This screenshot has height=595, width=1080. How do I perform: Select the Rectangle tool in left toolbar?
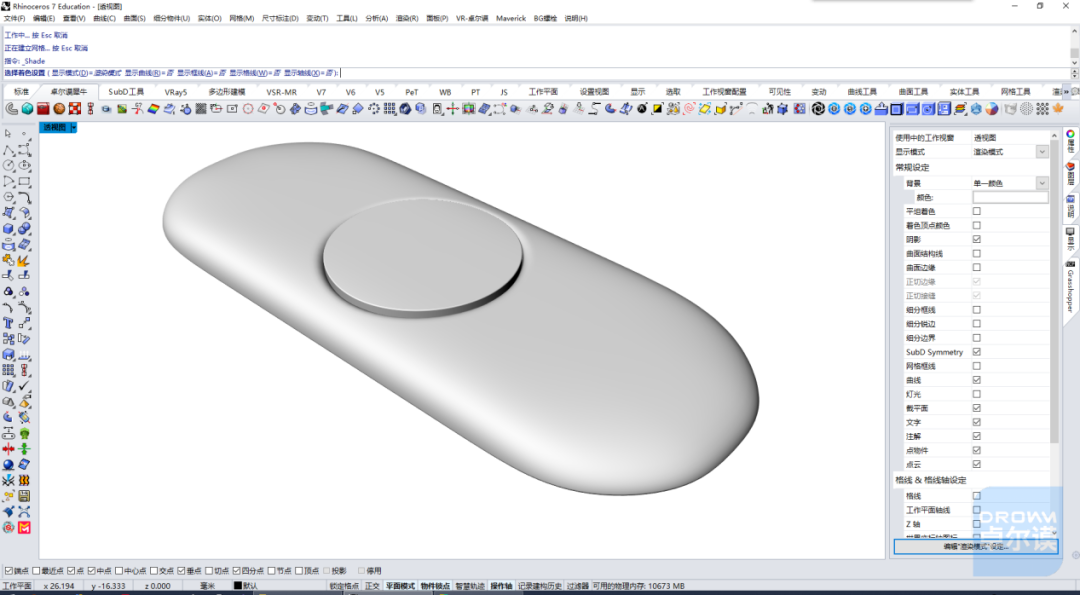coord(24,181)
